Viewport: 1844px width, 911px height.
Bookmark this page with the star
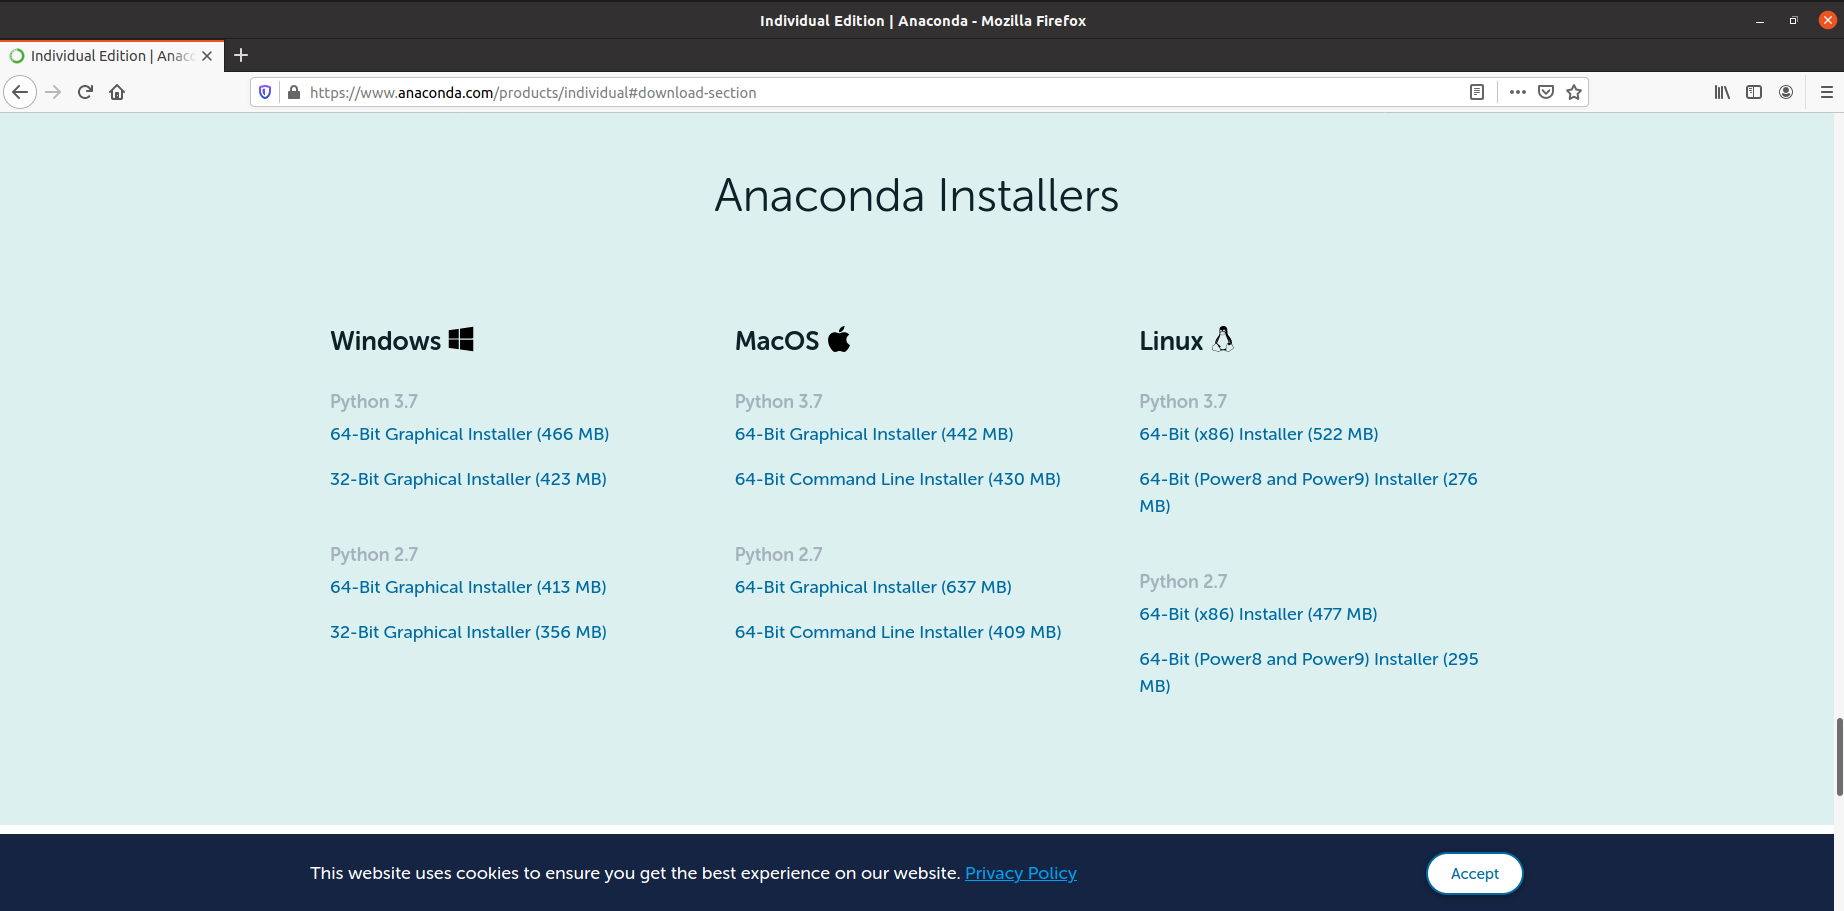pyautogui.click(x=1575, y=92)
